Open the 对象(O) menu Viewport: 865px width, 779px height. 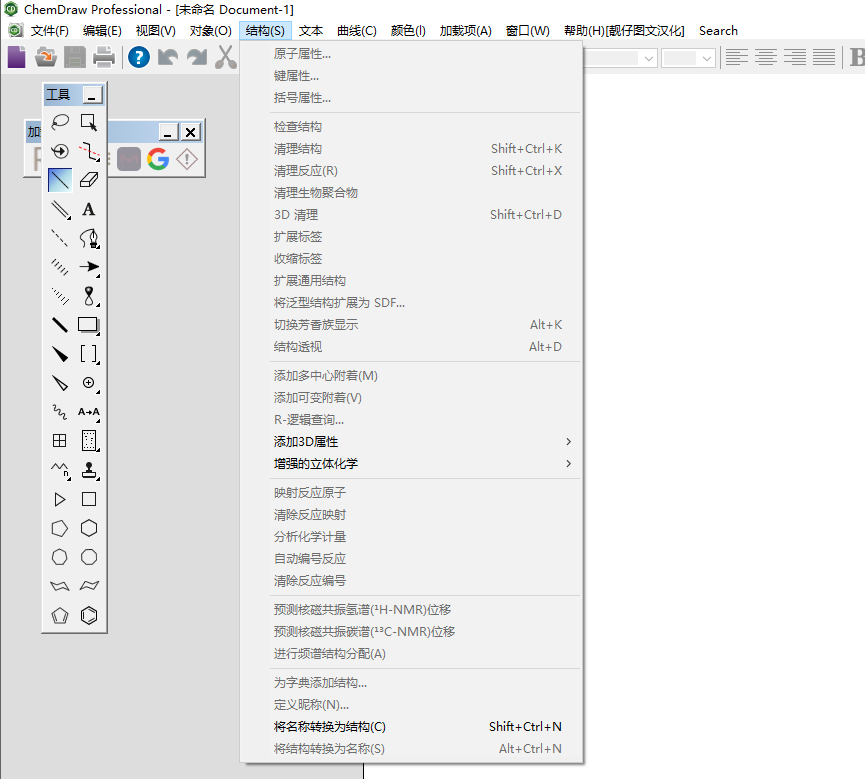pyautogui.click(x=210, y=31)
